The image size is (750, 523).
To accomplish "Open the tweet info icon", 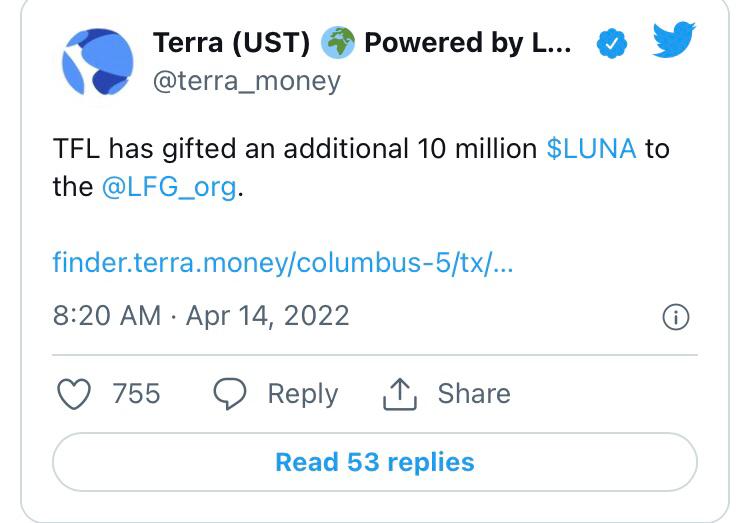I will 676,317.
